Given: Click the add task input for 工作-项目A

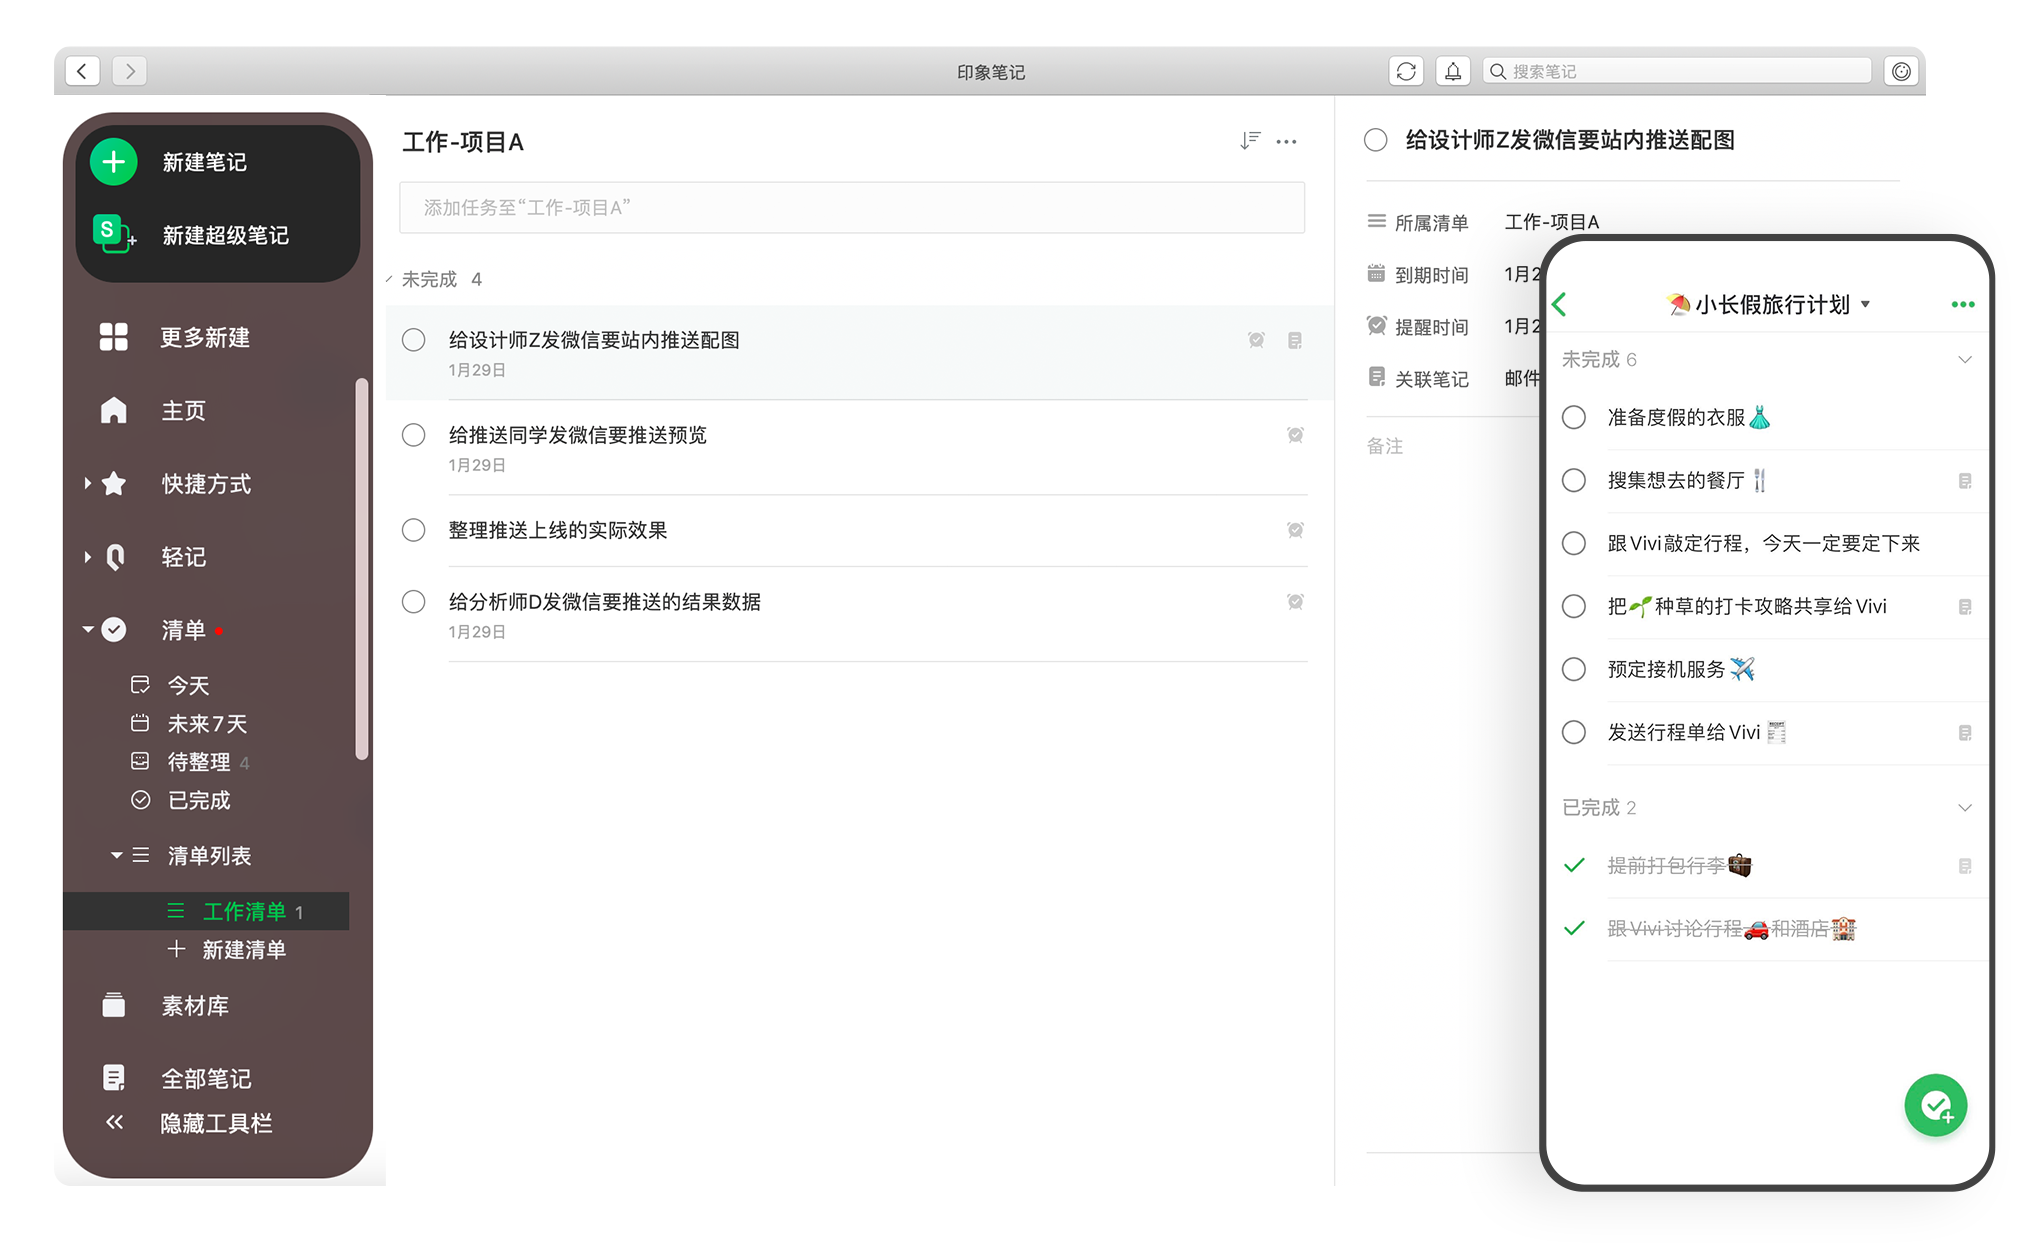Looking at the screenshot, I should pyautogui.click(x=851, y=207).
